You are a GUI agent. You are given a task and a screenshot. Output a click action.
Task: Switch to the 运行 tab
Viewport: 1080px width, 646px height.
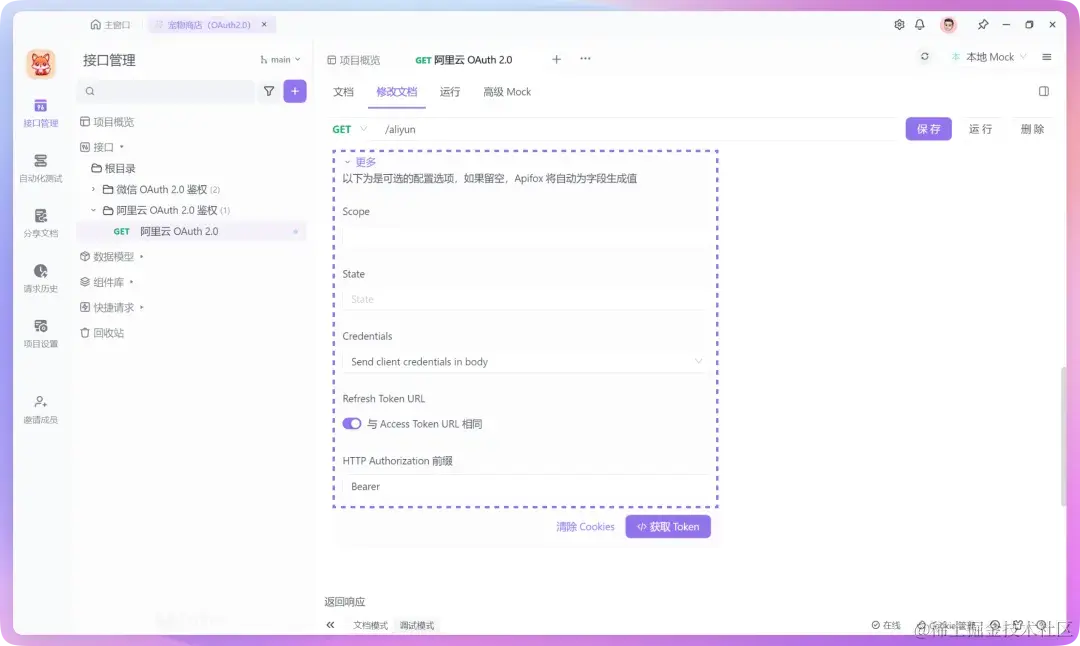[450, 92]
